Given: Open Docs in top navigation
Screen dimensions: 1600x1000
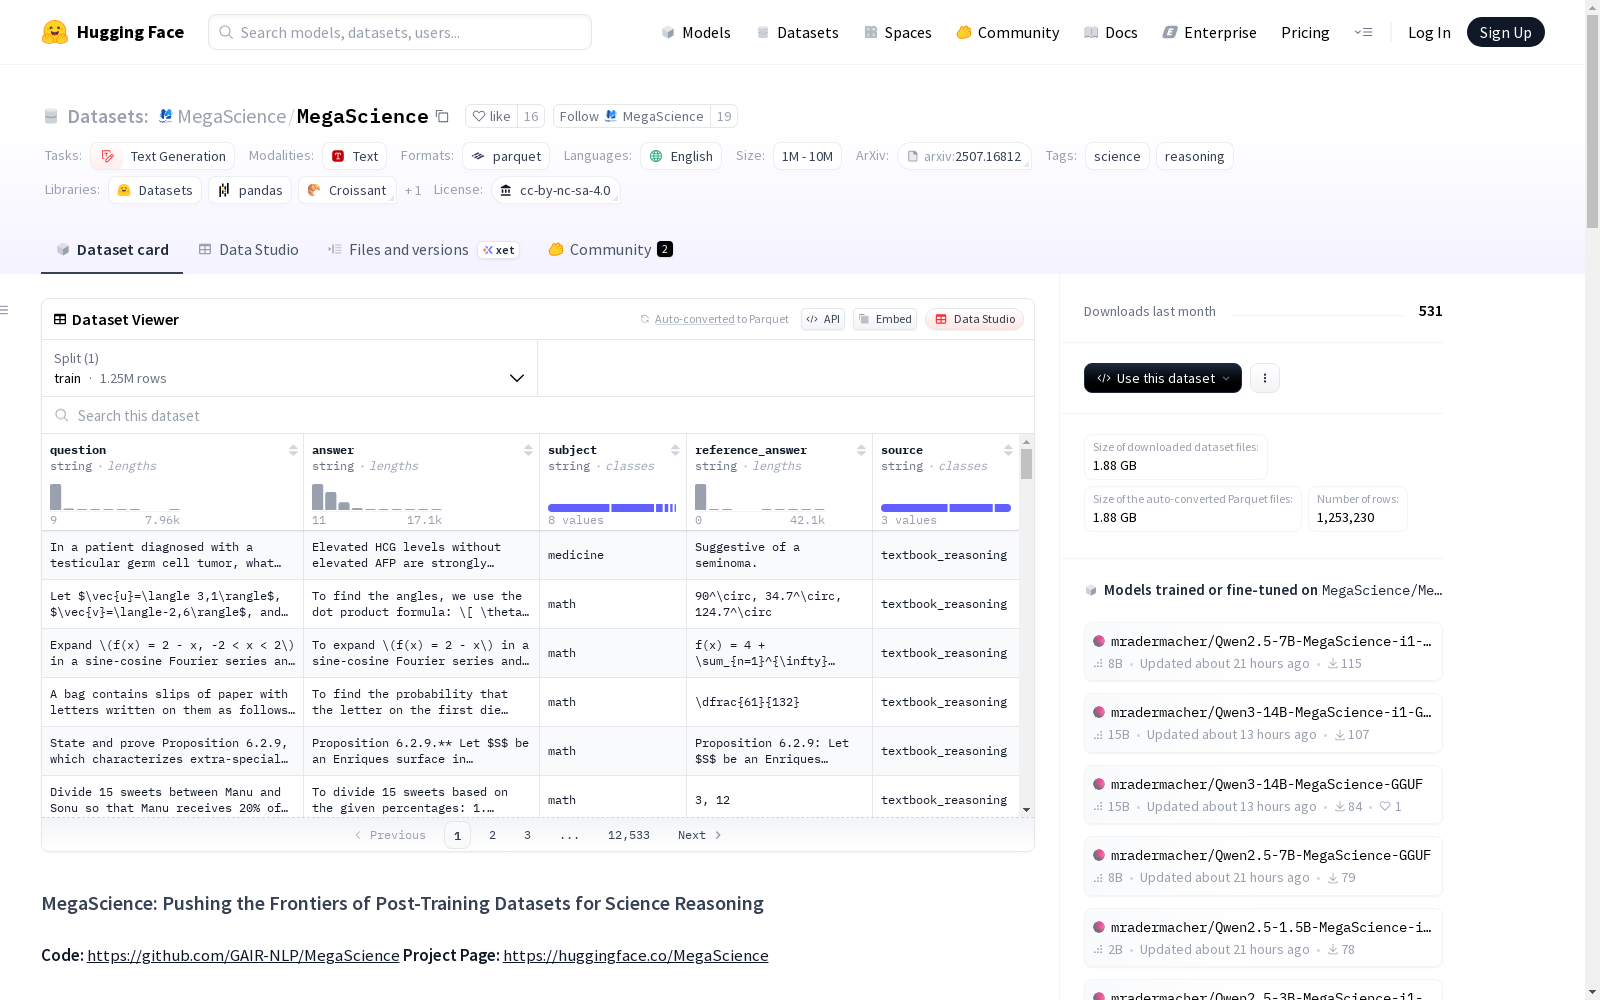Looking at the screenshot, I should tap(1110, 32).
